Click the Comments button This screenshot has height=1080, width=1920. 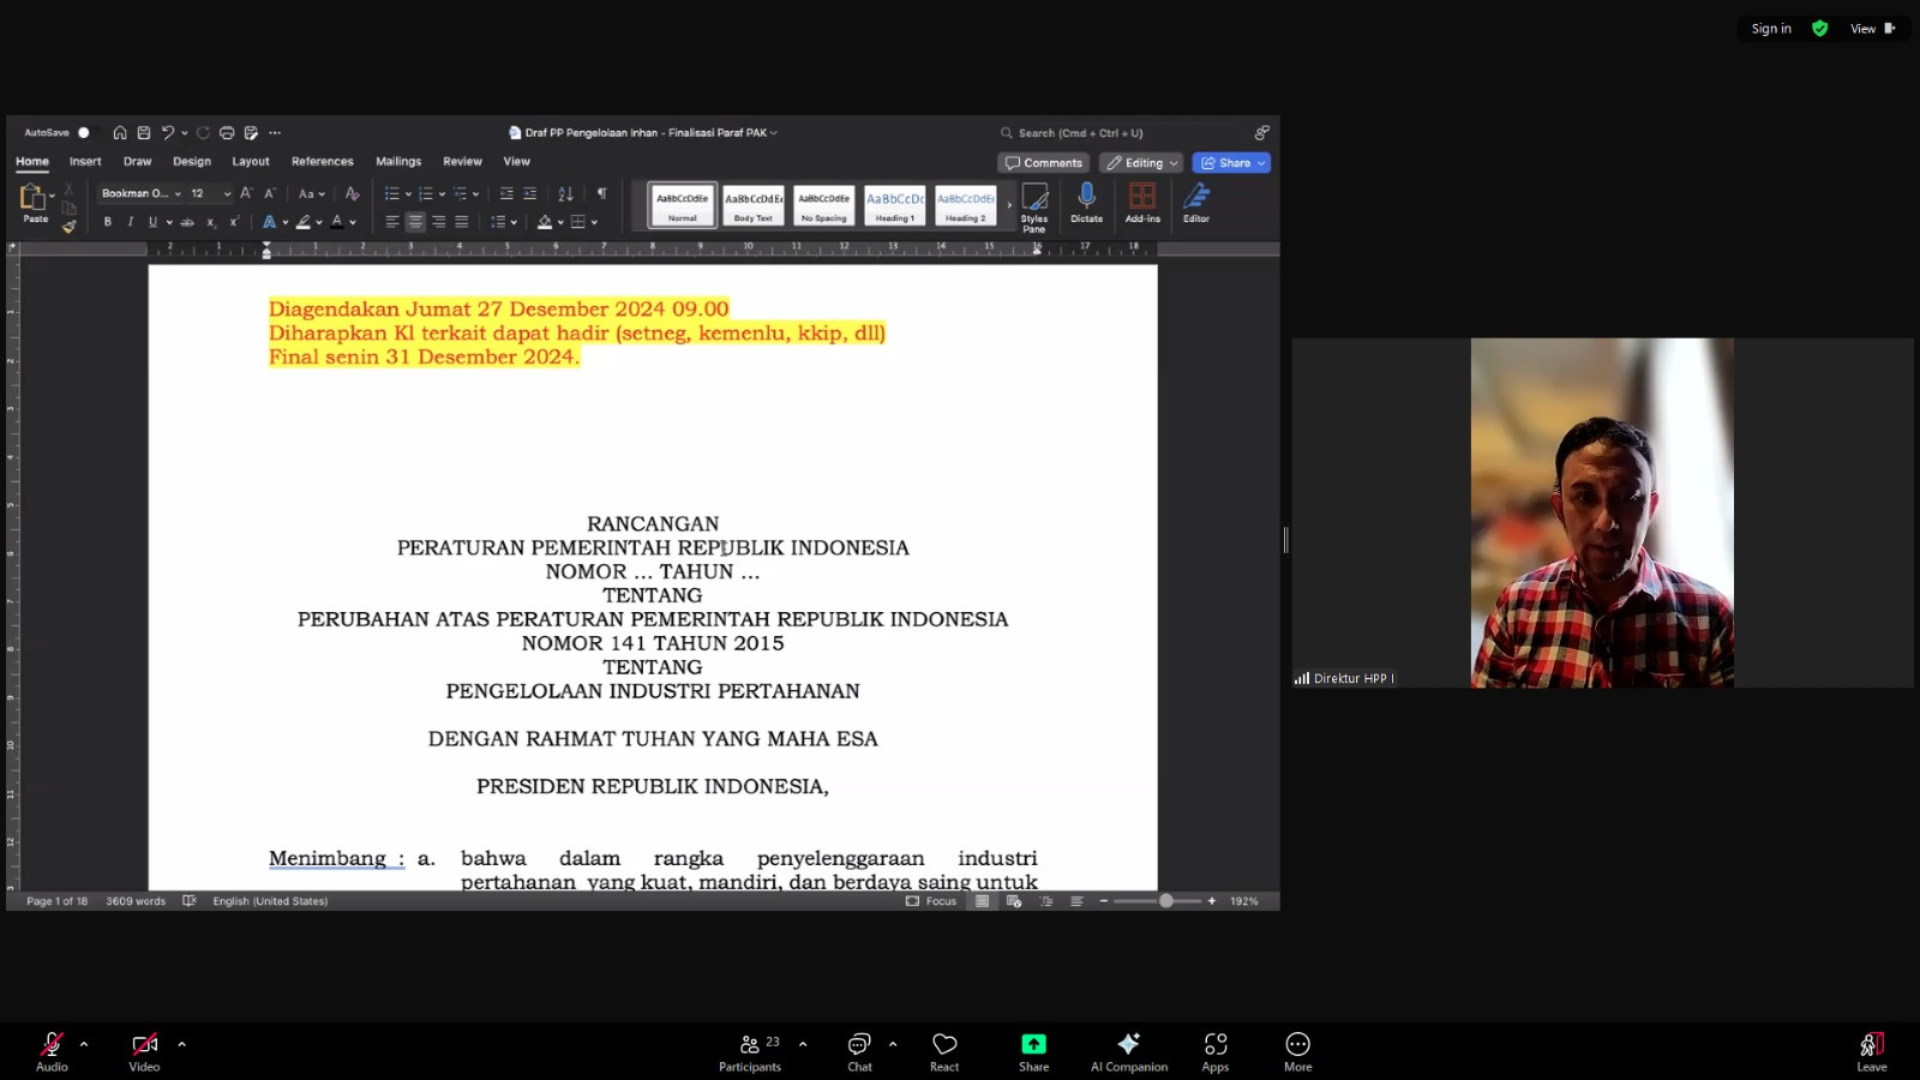pyautogui.click(x=1043, y=163)
